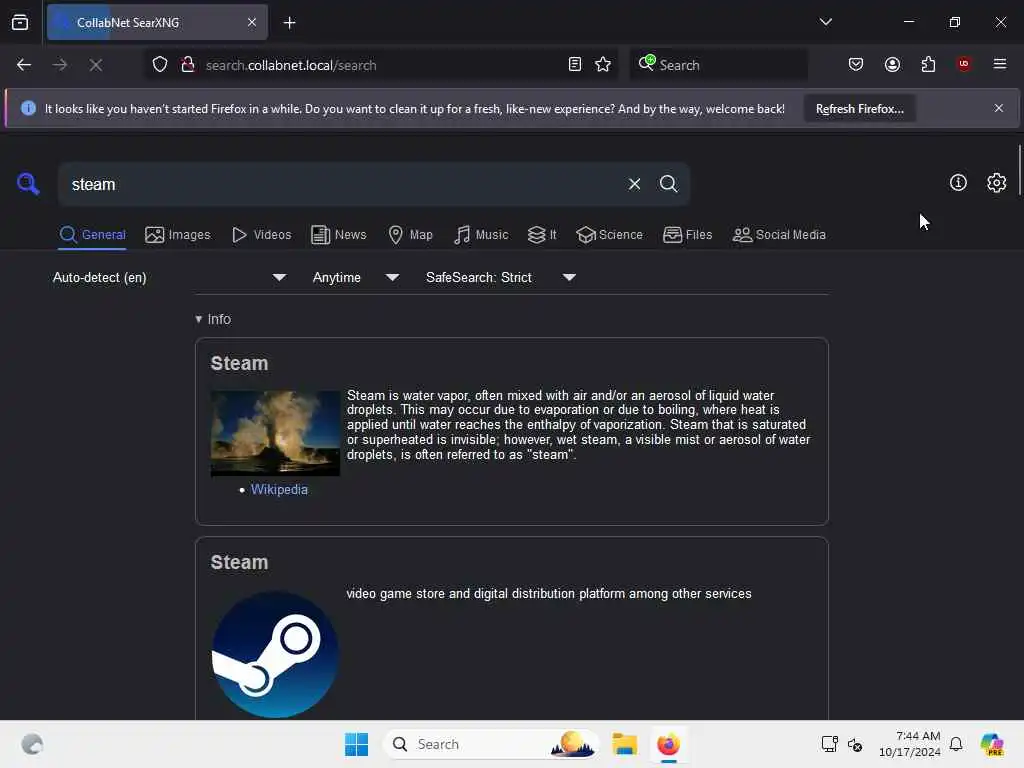Close the CollabNet SearXNG tab
The width and height of the screenshot is (1024, 768).
(252, 22)
